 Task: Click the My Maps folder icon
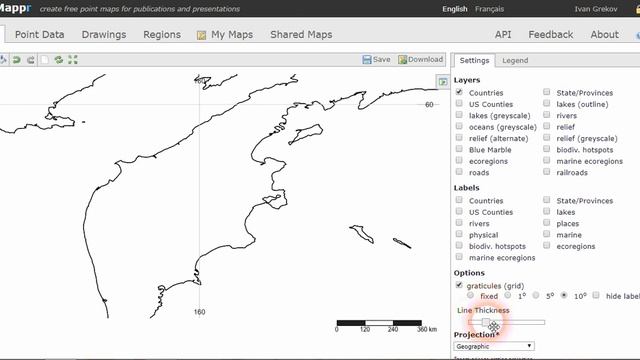[201, 36]
